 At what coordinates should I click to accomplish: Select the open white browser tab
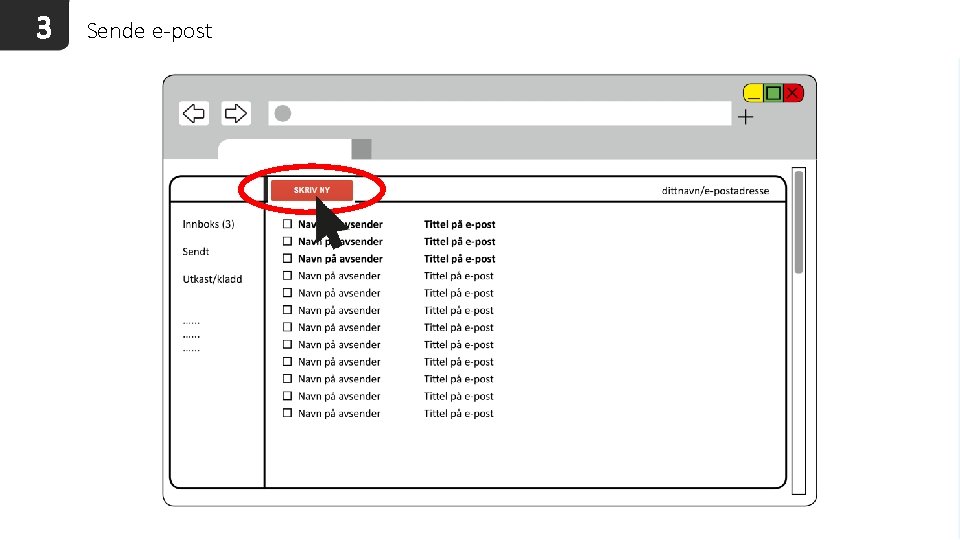(285, 149)
